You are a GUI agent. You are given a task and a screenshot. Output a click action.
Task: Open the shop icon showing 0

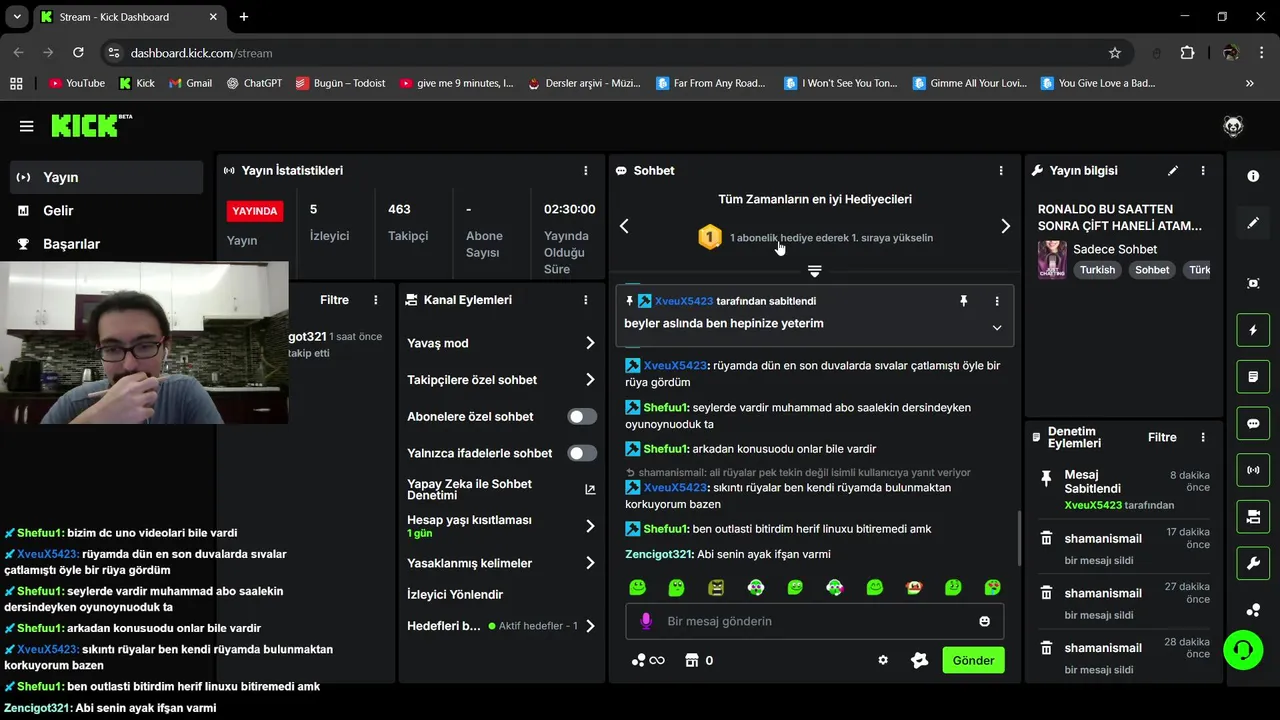699,660
